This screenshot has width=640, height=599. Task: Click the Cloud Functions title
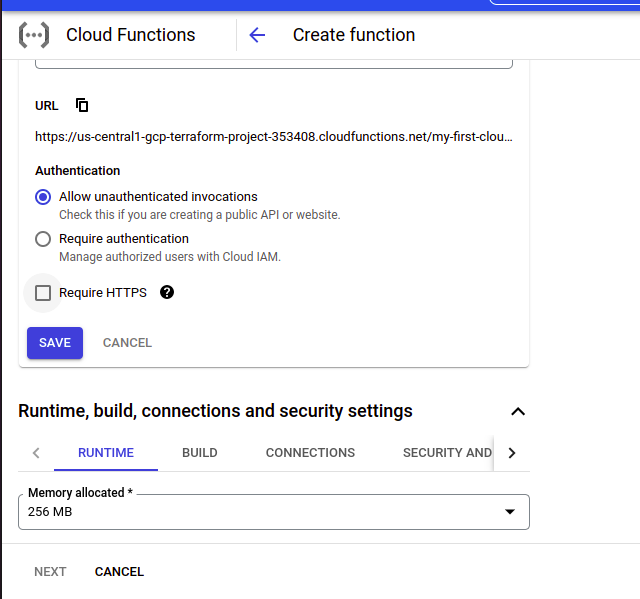131,35
